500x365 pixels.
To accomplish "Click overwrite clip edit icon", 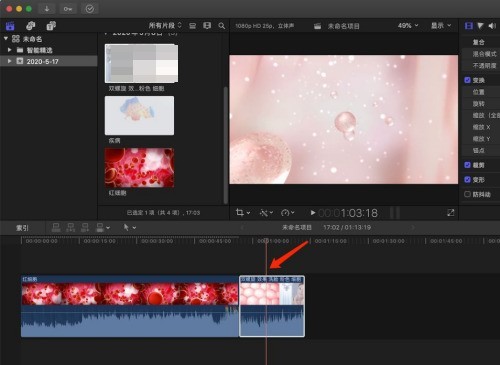I will 100,228.
